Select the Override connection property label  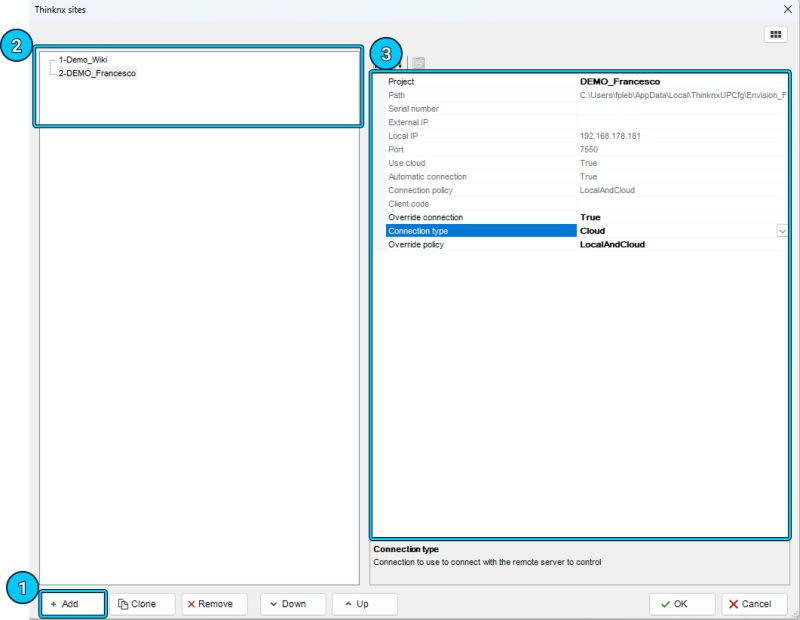tap(426, 217)
